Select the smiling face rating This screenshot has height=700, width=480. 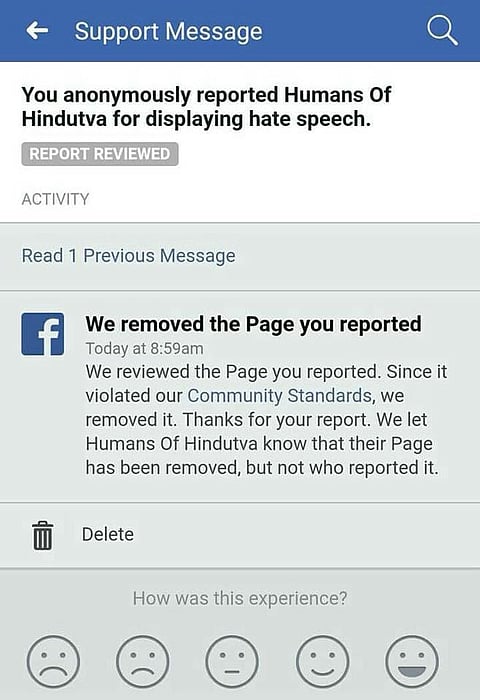tap(322, 662)
